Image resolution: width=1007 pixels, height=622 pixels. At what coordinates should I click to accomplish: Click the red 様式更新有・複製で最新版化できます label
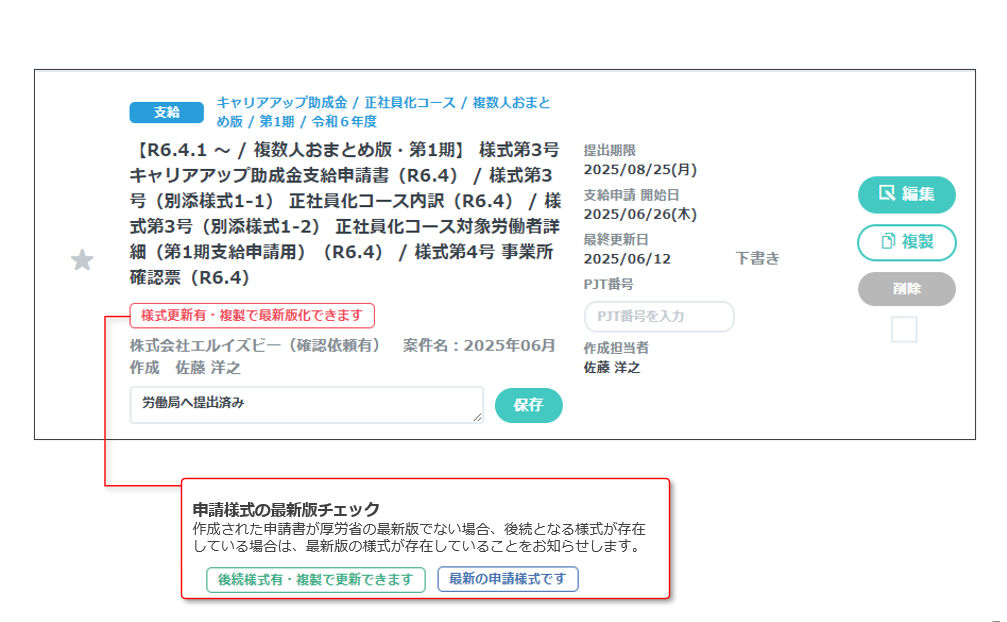252,316
